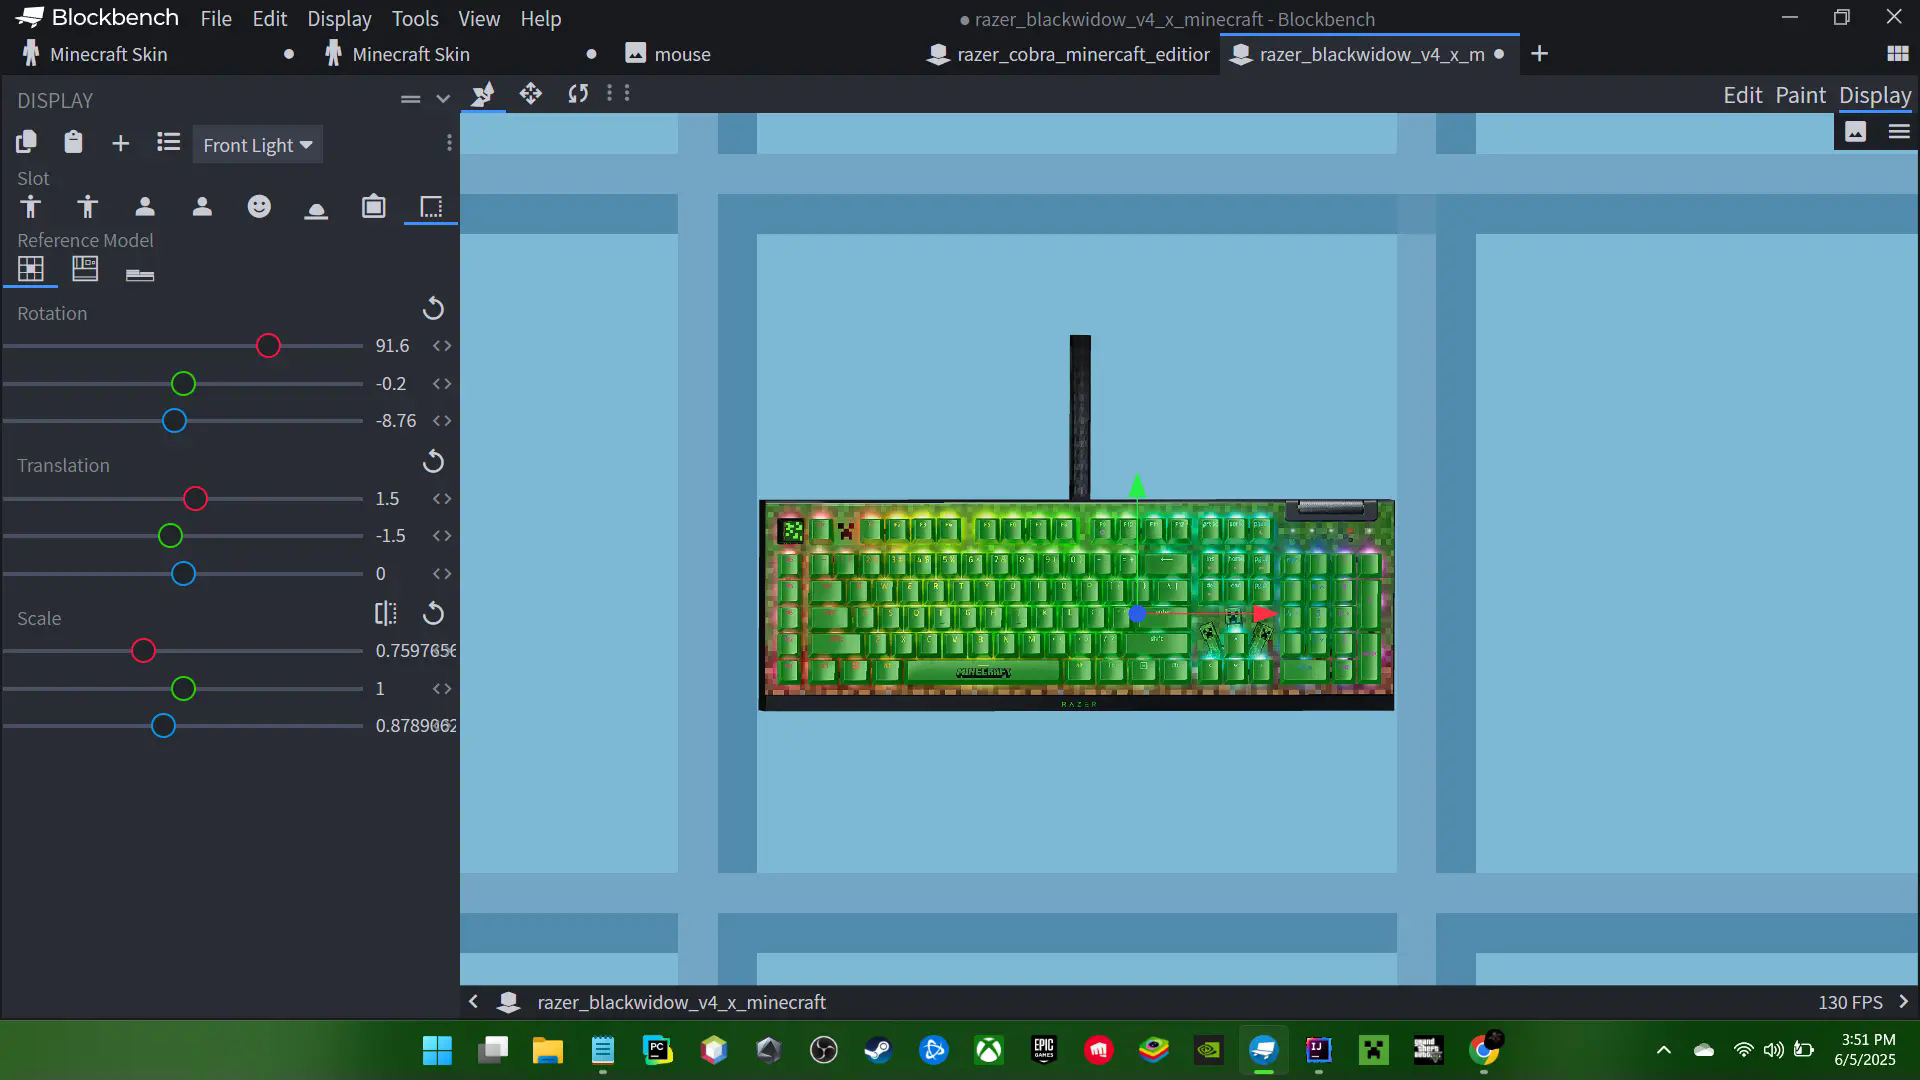The width and height of the screenshot is (1920, 1080).
Task: Paste the display settings
Action: tap(73, 143)
